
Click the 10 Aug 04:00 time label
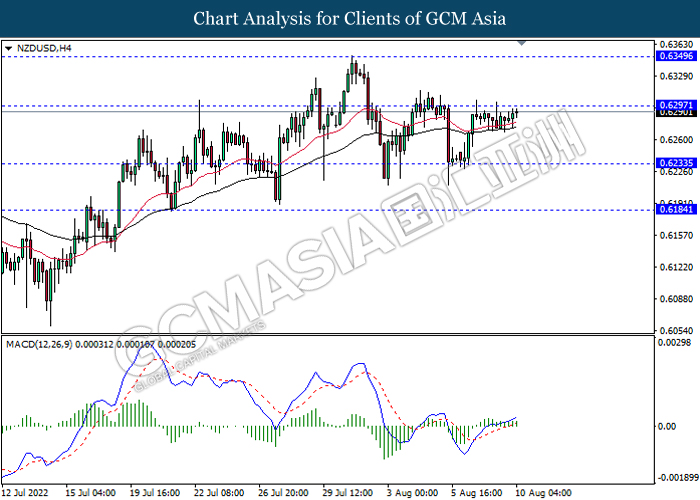(543, 493)
